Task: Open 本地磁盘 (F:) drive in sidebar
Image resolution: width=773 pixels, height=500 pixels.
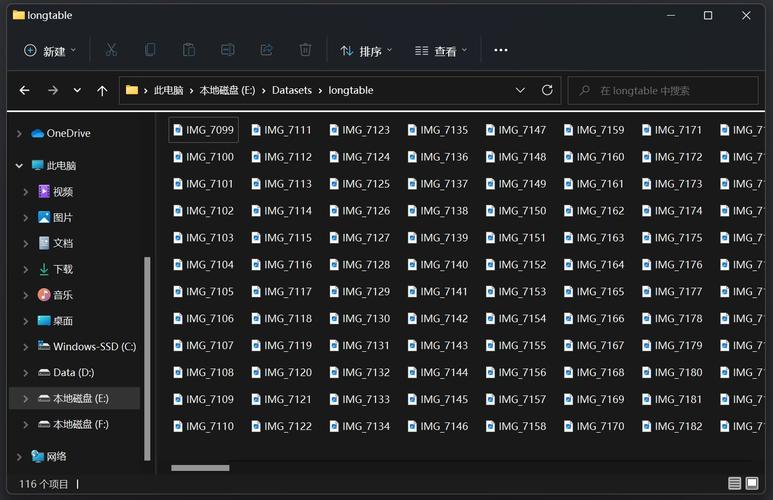Action: (74, 424)
